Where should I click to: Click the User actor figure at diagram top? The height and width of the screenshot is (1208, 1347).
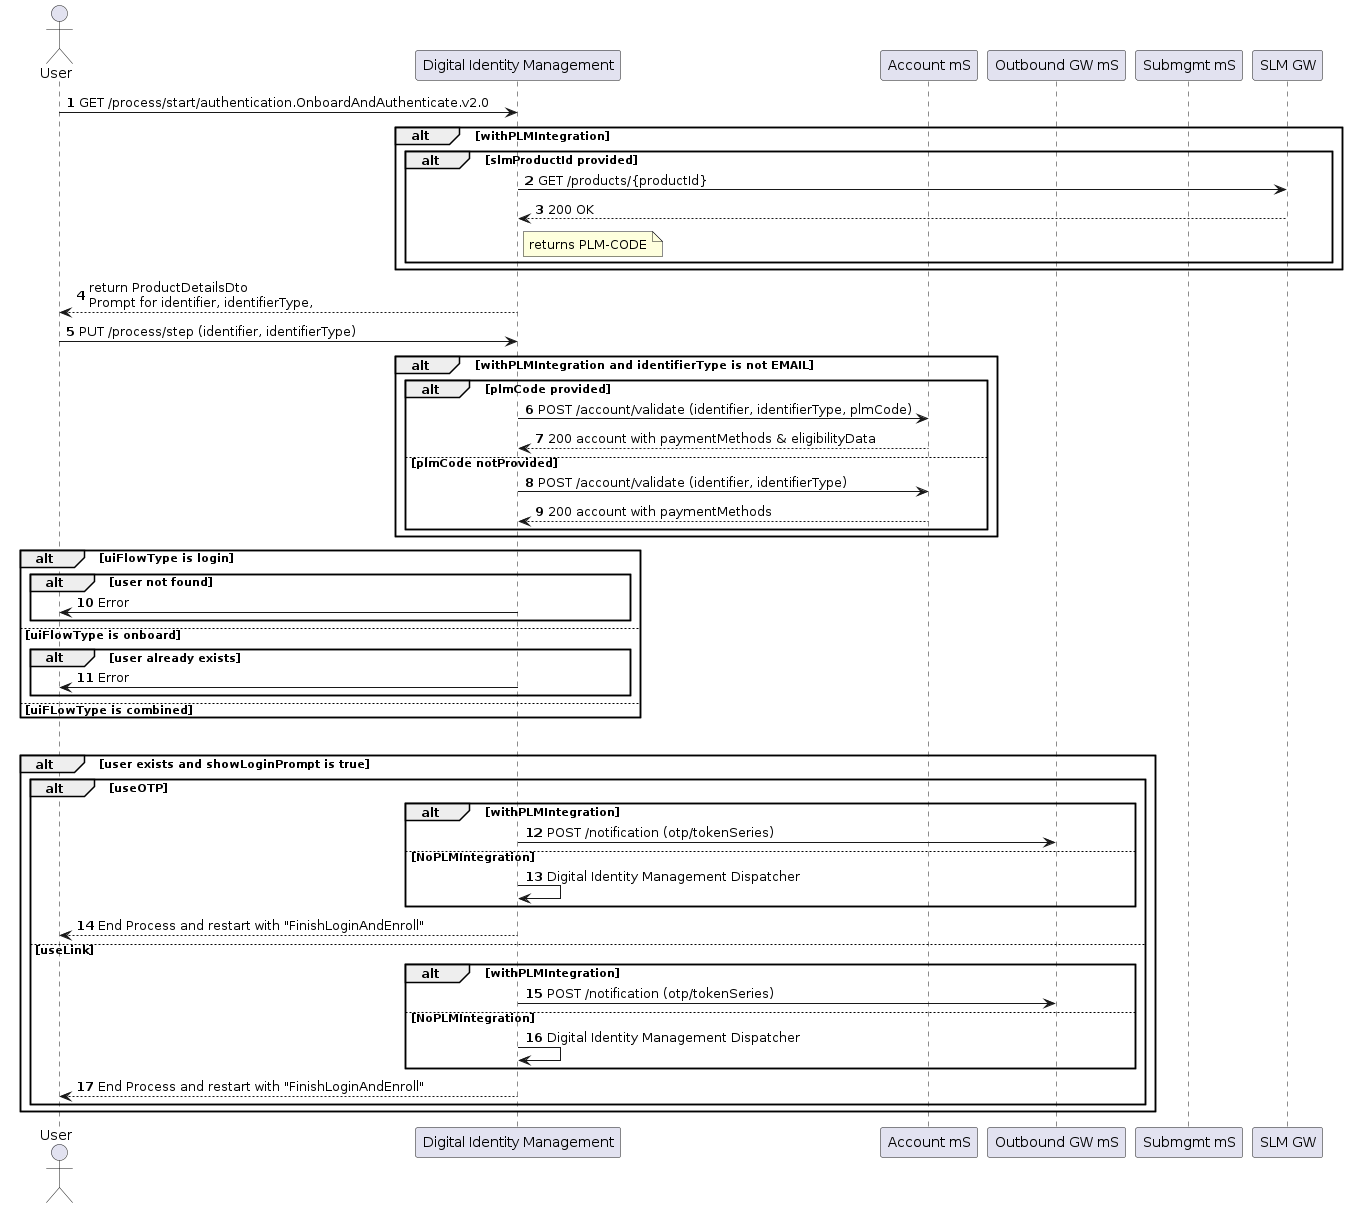58,33
